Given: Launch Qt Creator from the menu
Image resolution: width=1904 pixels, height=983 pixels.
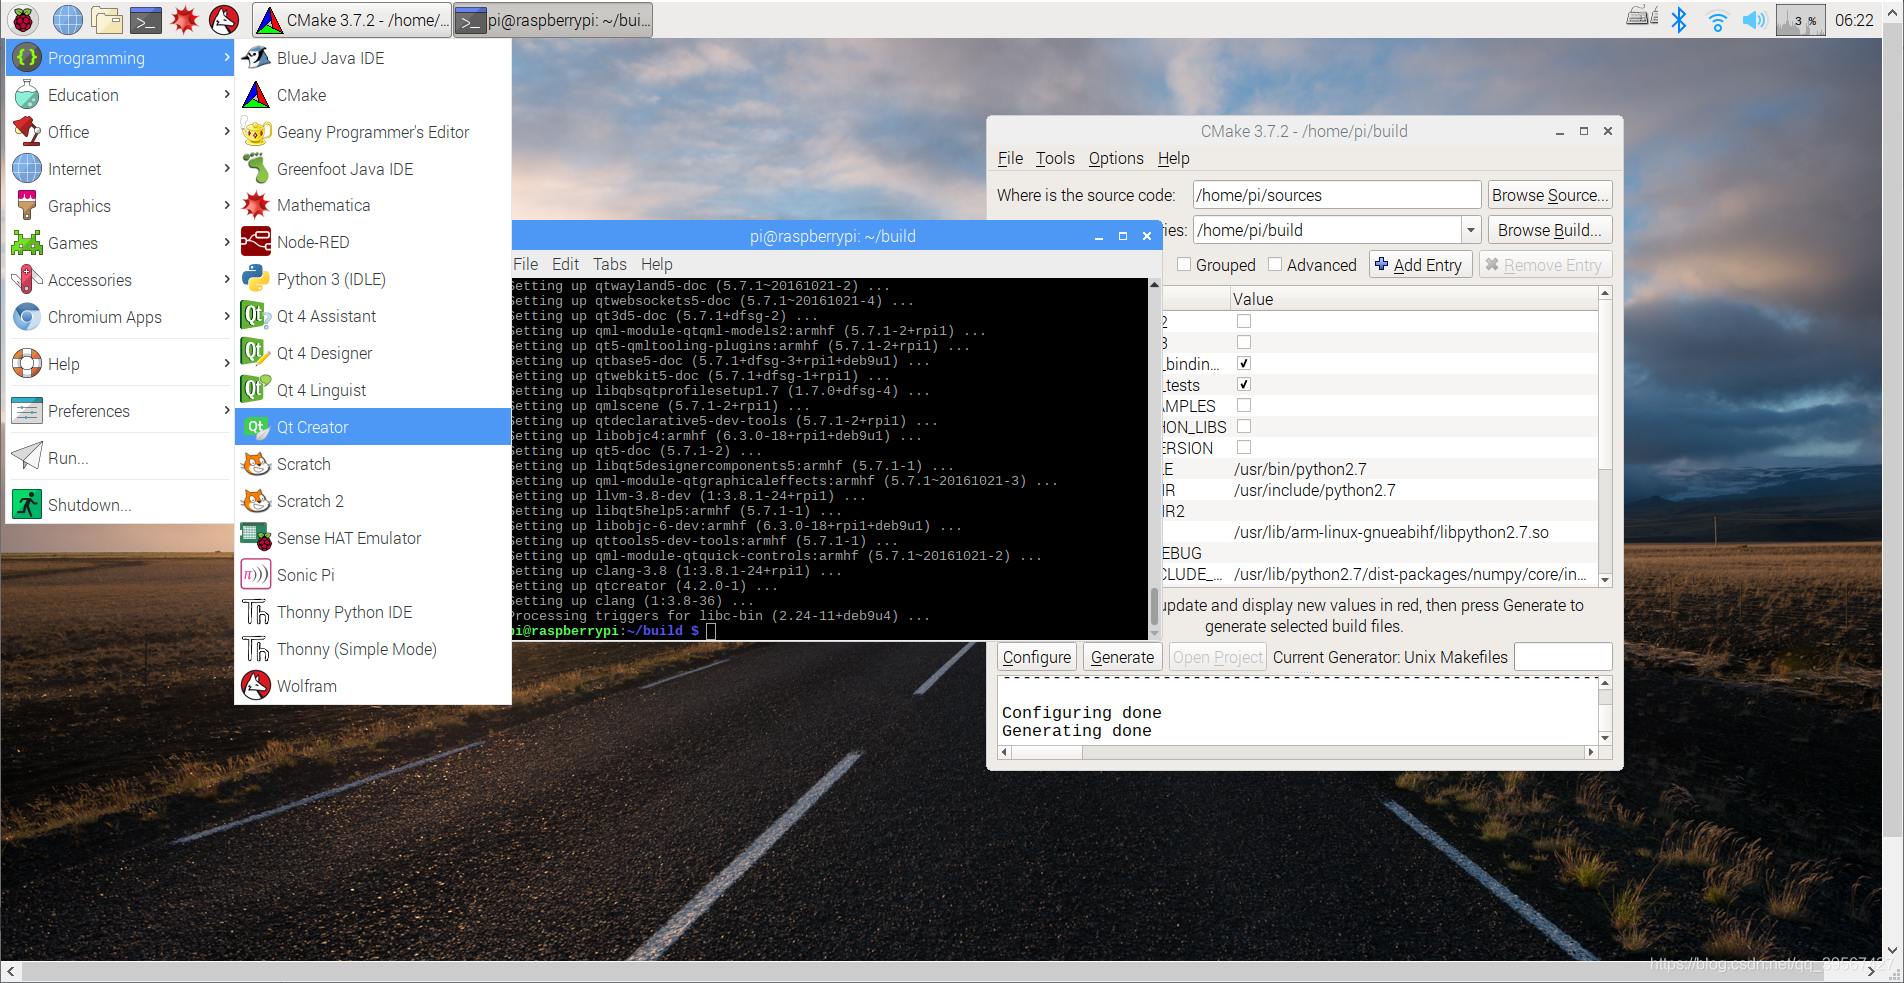Looking at the screenshot, I should click(x=373, y=427).
